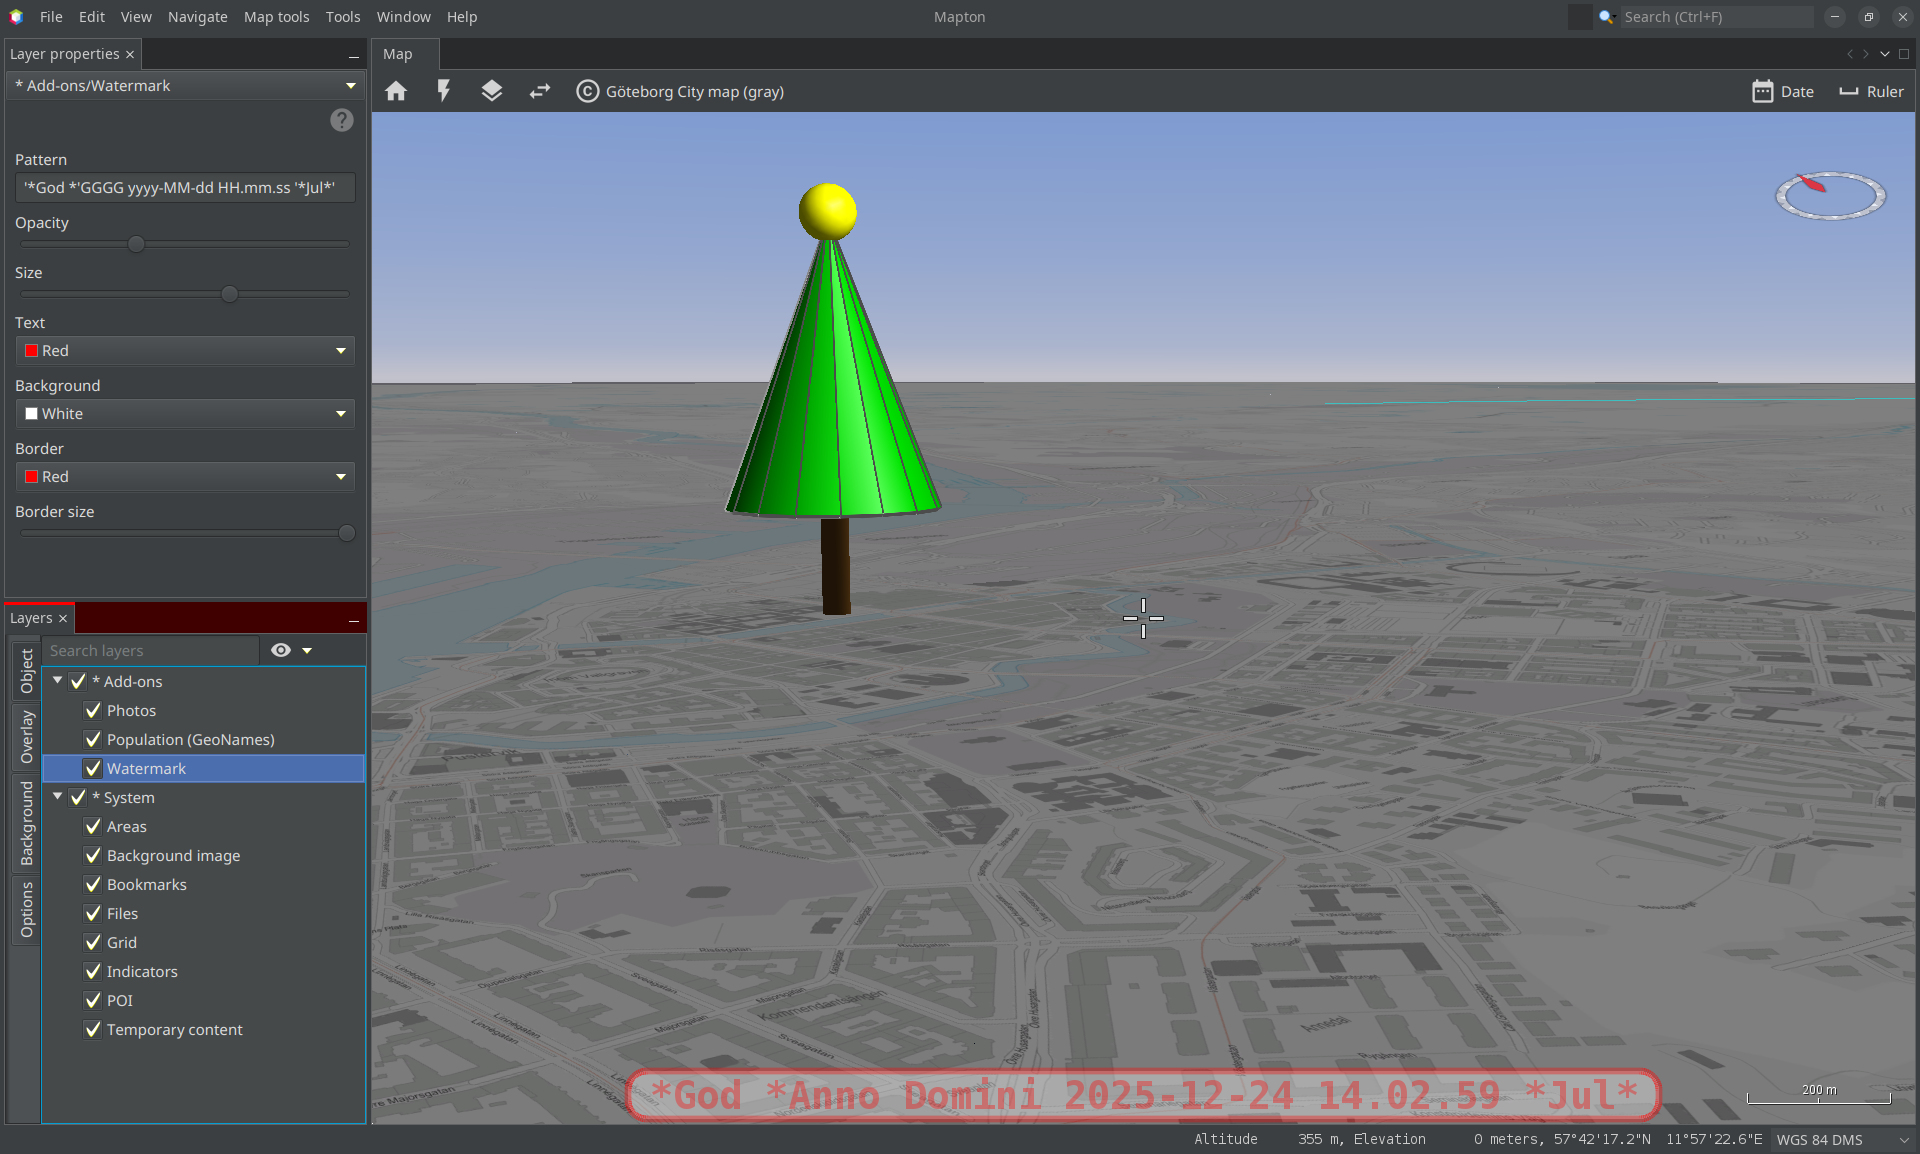
Task: Toggle the Bookmarks layer checkbox
Action: (93, 884)
